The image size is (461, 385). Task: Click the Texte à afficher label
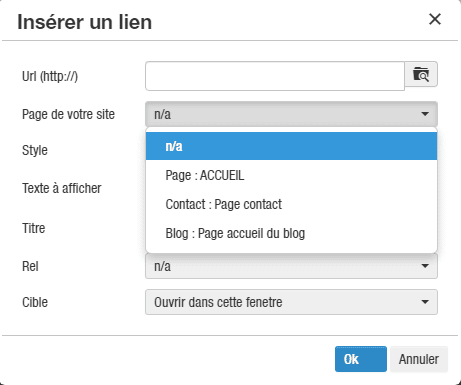click(x=62, y=188)
